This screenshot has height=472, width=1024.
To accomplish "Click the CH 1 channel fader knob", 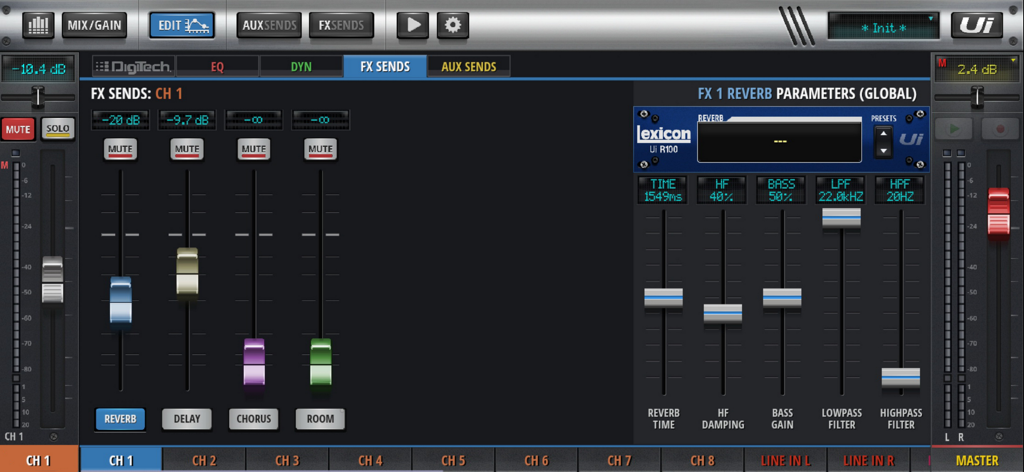I will pyautogui.click(x=53, y=279).
